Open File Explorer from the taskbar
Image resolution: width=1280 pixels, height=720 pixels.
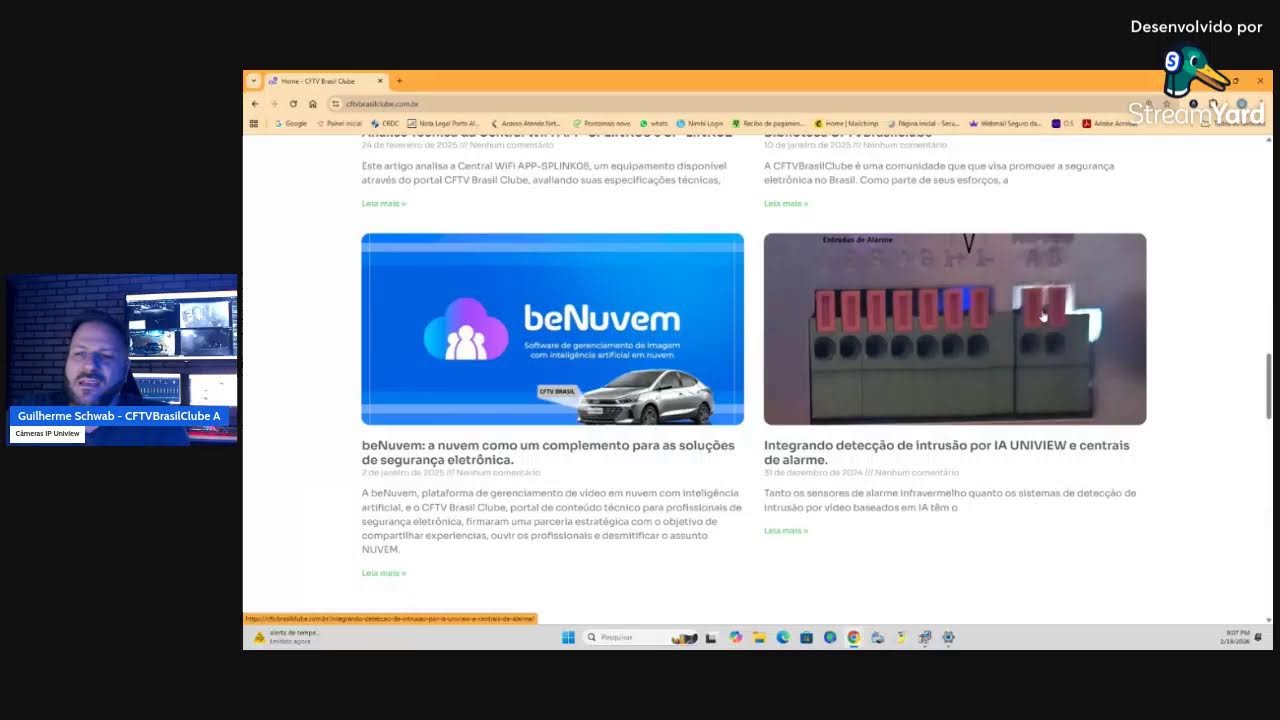[x=759, y=637]
